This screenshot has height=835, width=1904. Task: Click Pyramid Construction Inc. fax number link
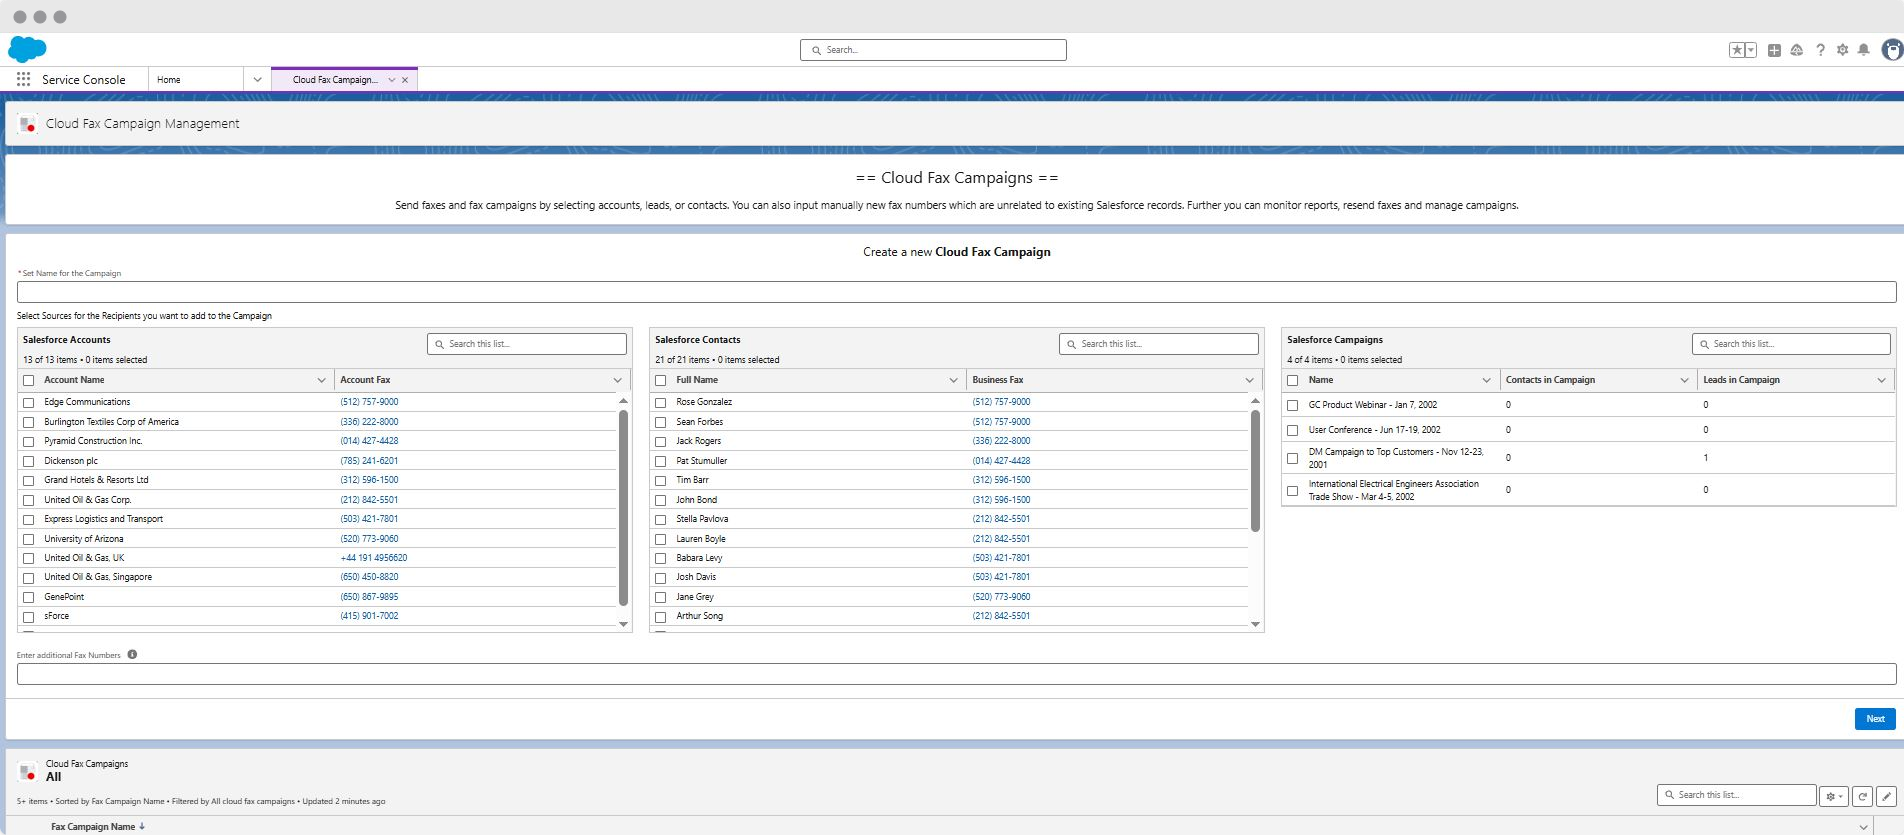[369, 441]
